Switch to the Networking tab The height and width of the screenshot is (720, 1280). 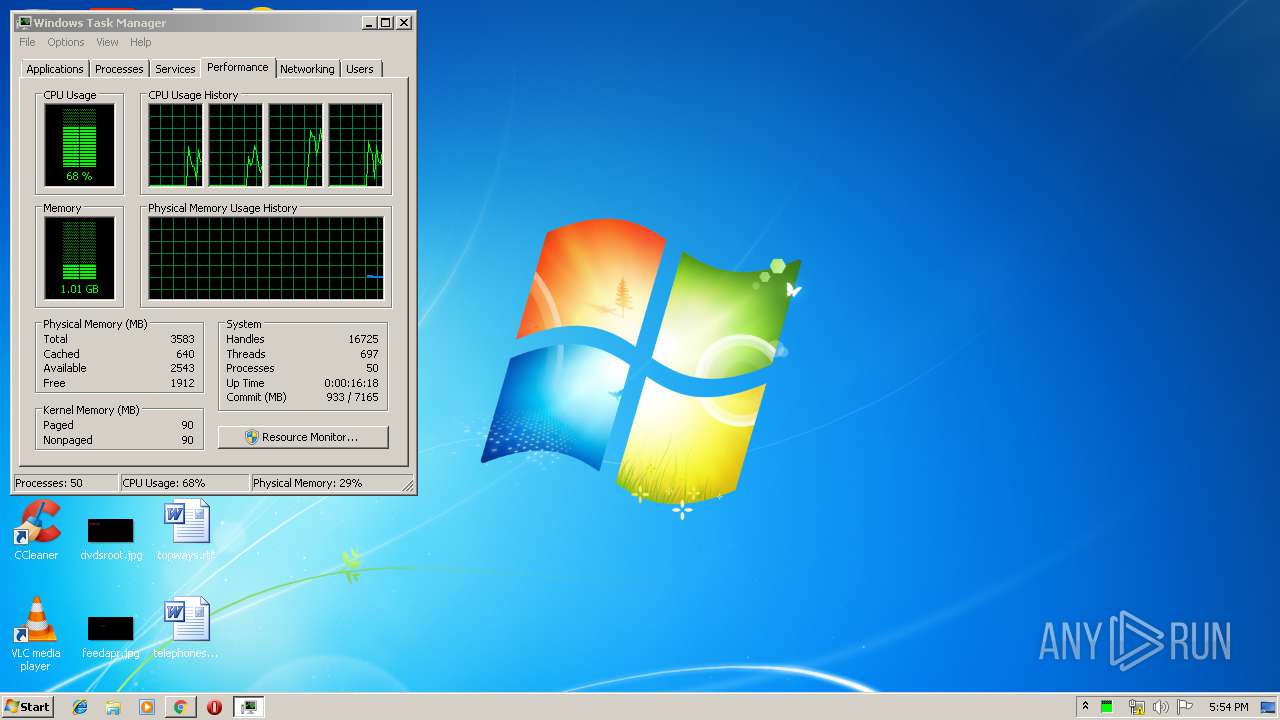(x=307, y=69)
